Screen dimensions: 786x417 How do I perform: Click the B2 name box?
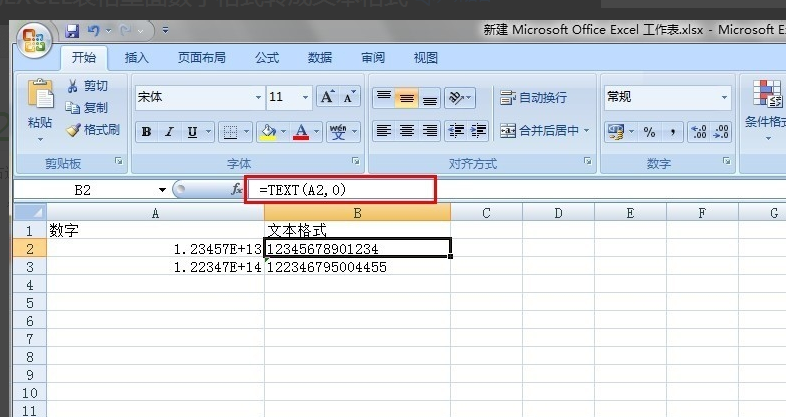point(84,190)
